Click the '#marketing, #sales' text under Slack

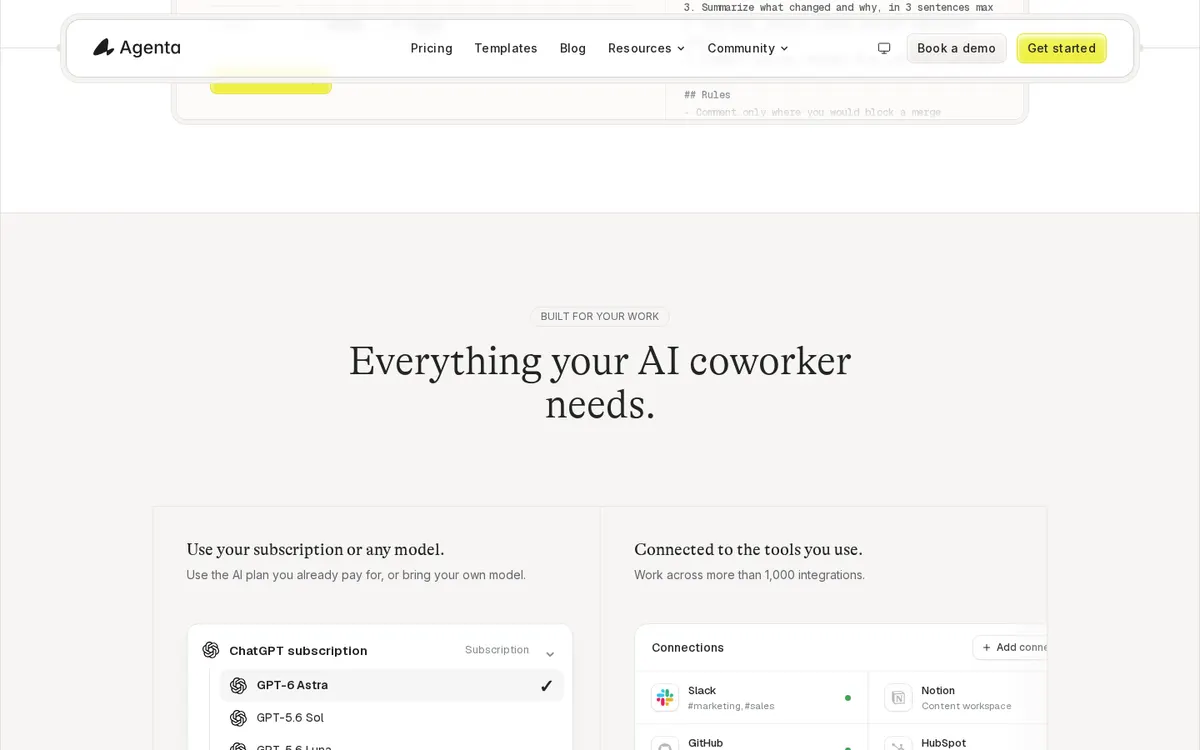[x=731, y=706]
